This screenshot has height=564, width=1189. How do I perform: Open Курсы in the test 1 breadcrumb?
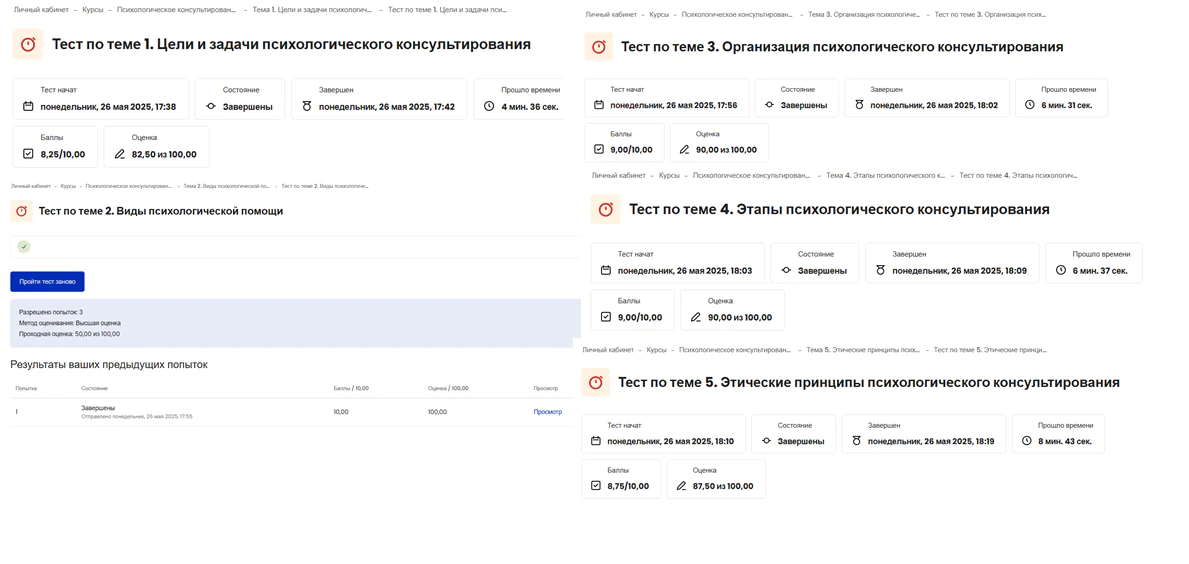(x=93, y=11)
